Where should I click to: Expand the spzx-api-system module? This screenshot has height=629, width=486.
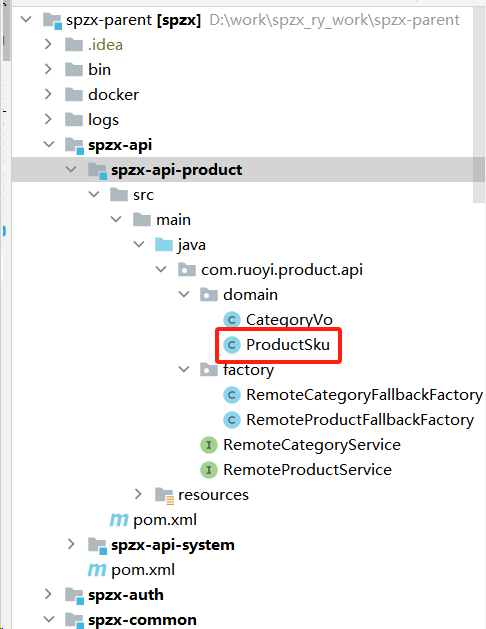pyautogui.click(x=71, y=544)
